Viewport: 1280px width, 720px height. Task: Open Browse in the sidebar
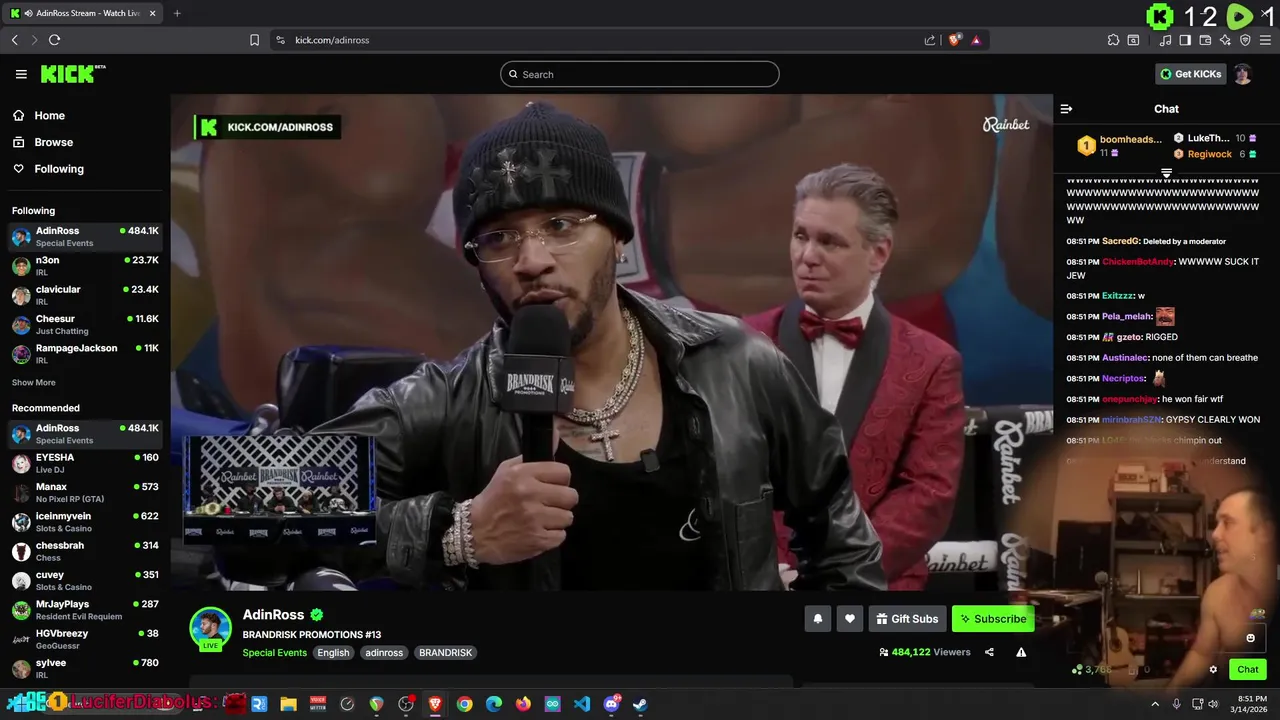[x=53, y=142]
